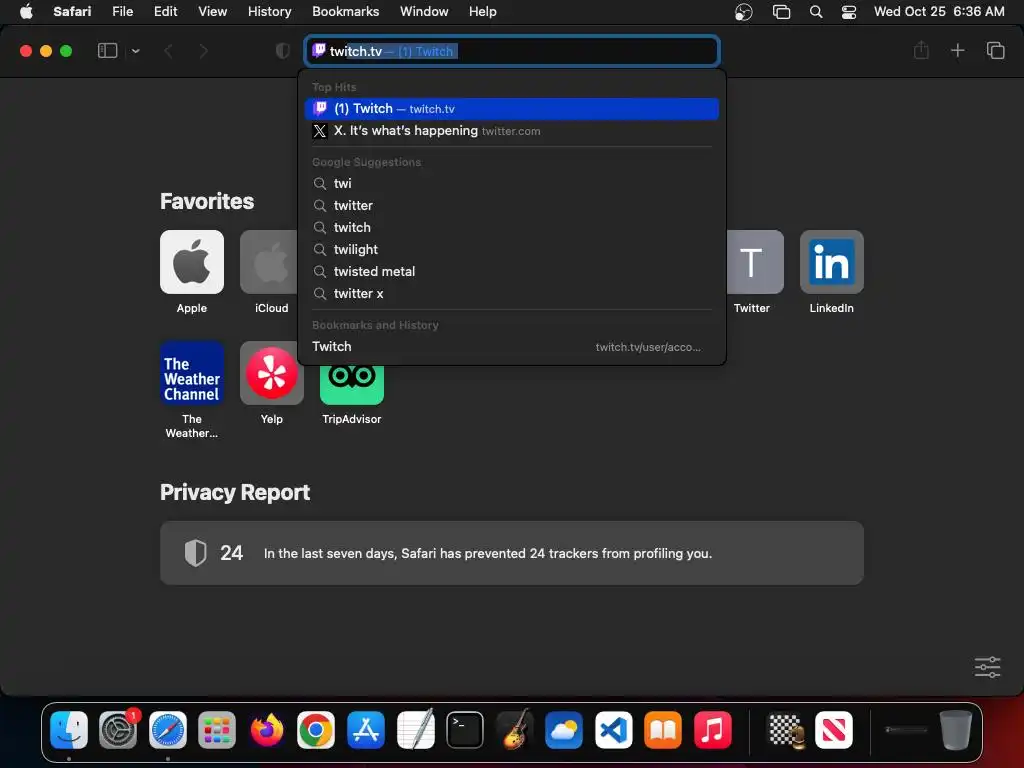Choose the 'twilight' Google suggestion
The width and height of the screenshot is (1024, 768).
point(512,249)
